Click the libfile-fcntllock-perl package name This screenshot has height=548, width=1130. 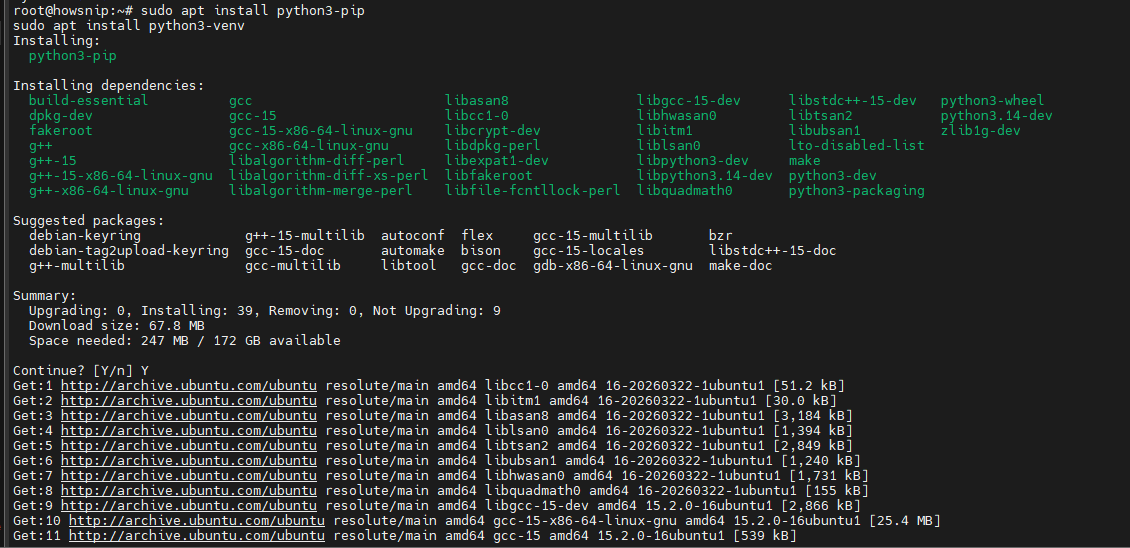533,191
